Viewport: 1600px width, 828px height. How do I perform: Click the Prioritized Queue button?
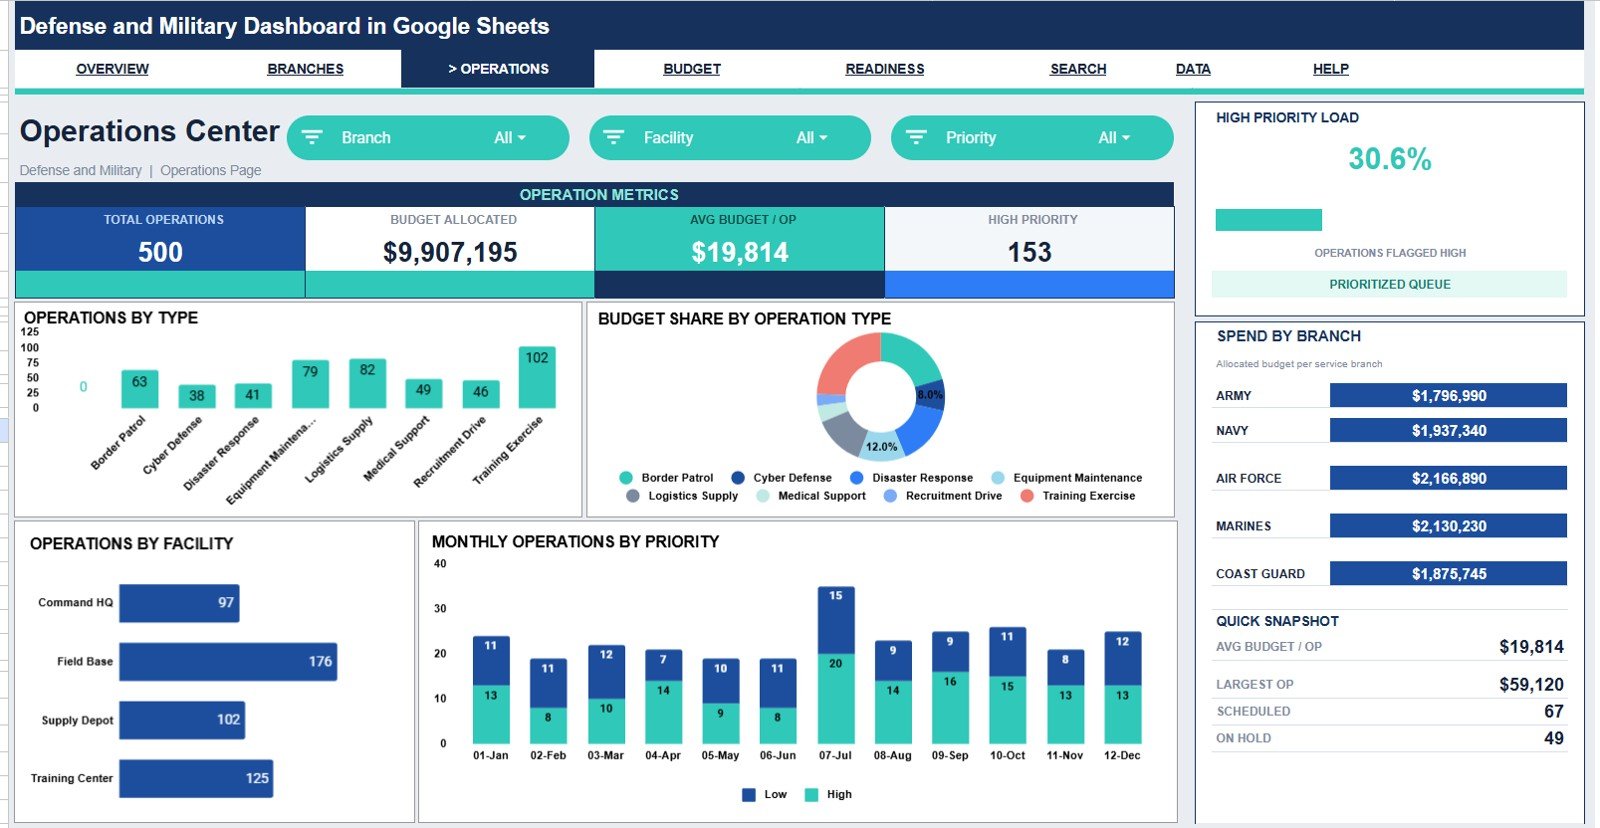point(1389,284)
